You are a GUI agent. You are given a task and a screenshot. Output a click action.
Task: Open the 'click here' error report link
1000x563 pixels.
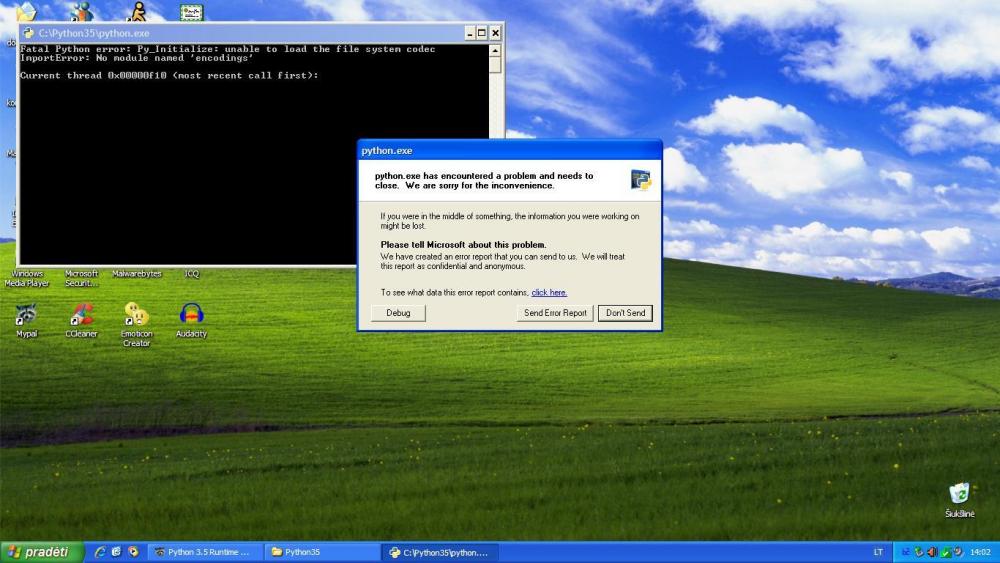[549, 292]
